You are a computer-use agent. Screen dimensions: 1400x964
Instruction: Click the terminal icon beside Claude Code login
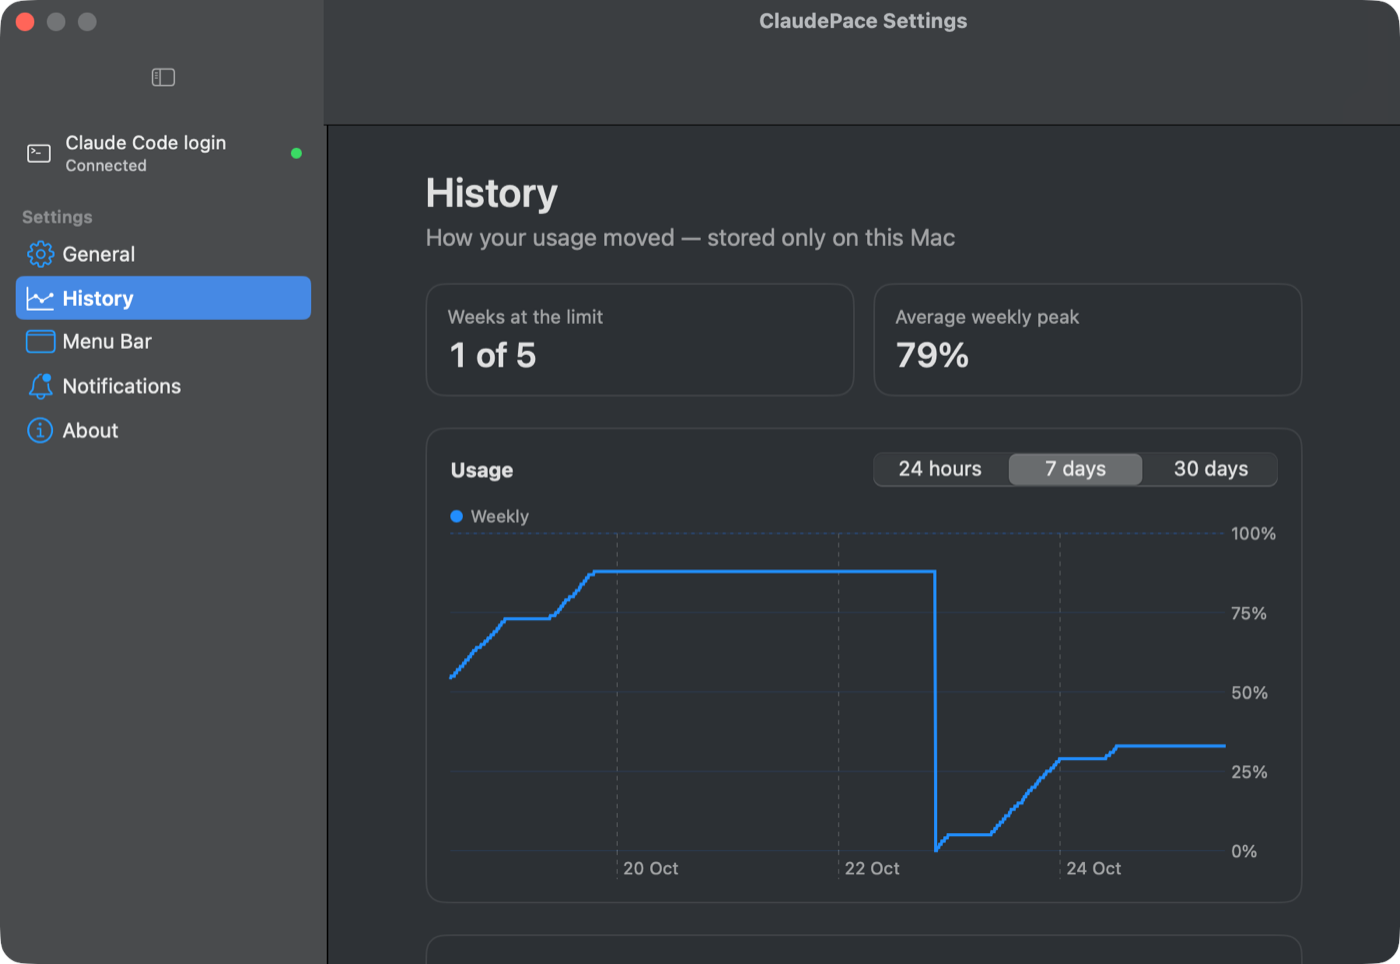39,153
